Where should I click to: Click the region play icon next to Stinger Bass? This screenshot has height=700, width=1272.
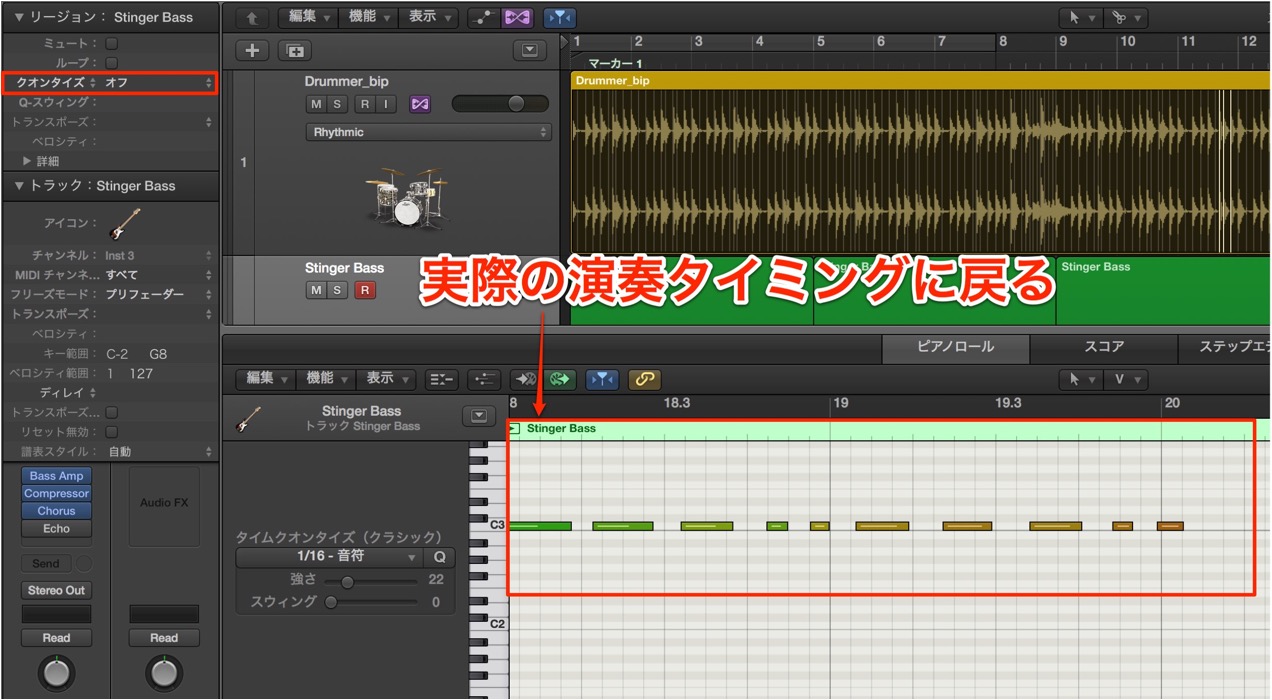click(515, 428)
